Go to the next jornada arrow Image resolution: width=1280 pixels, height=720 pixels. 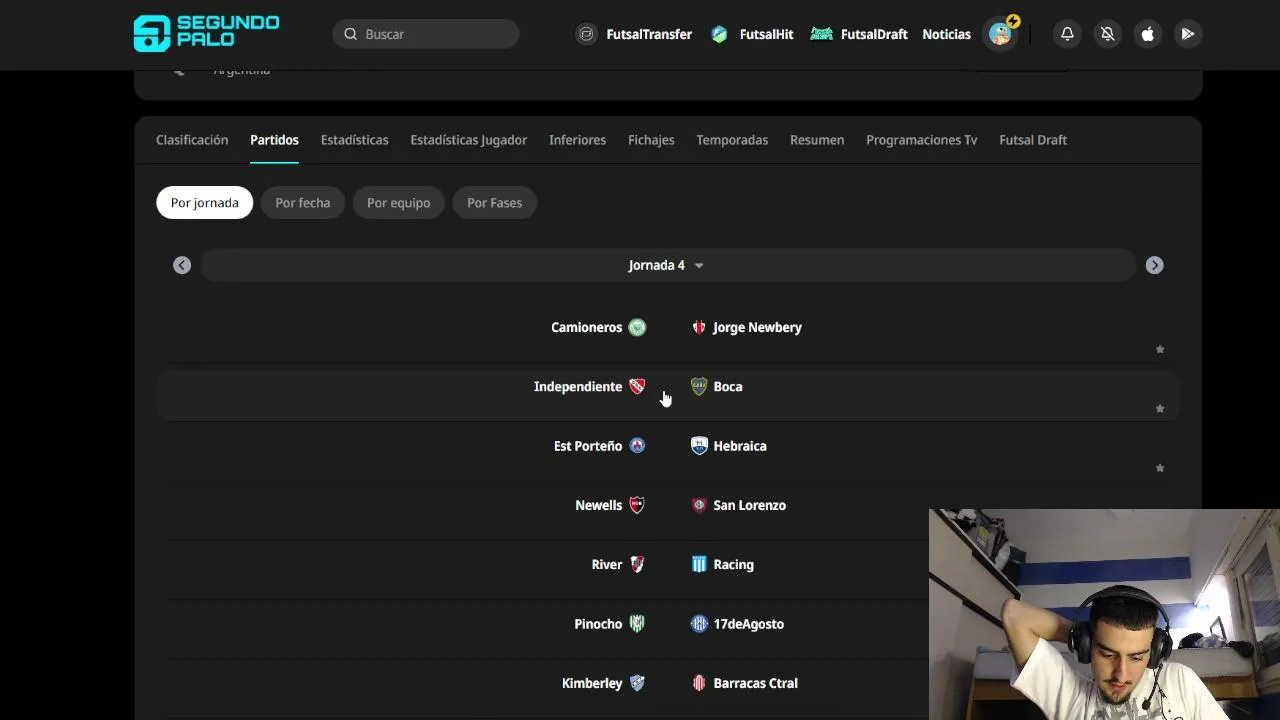(x=1154, y=265)
